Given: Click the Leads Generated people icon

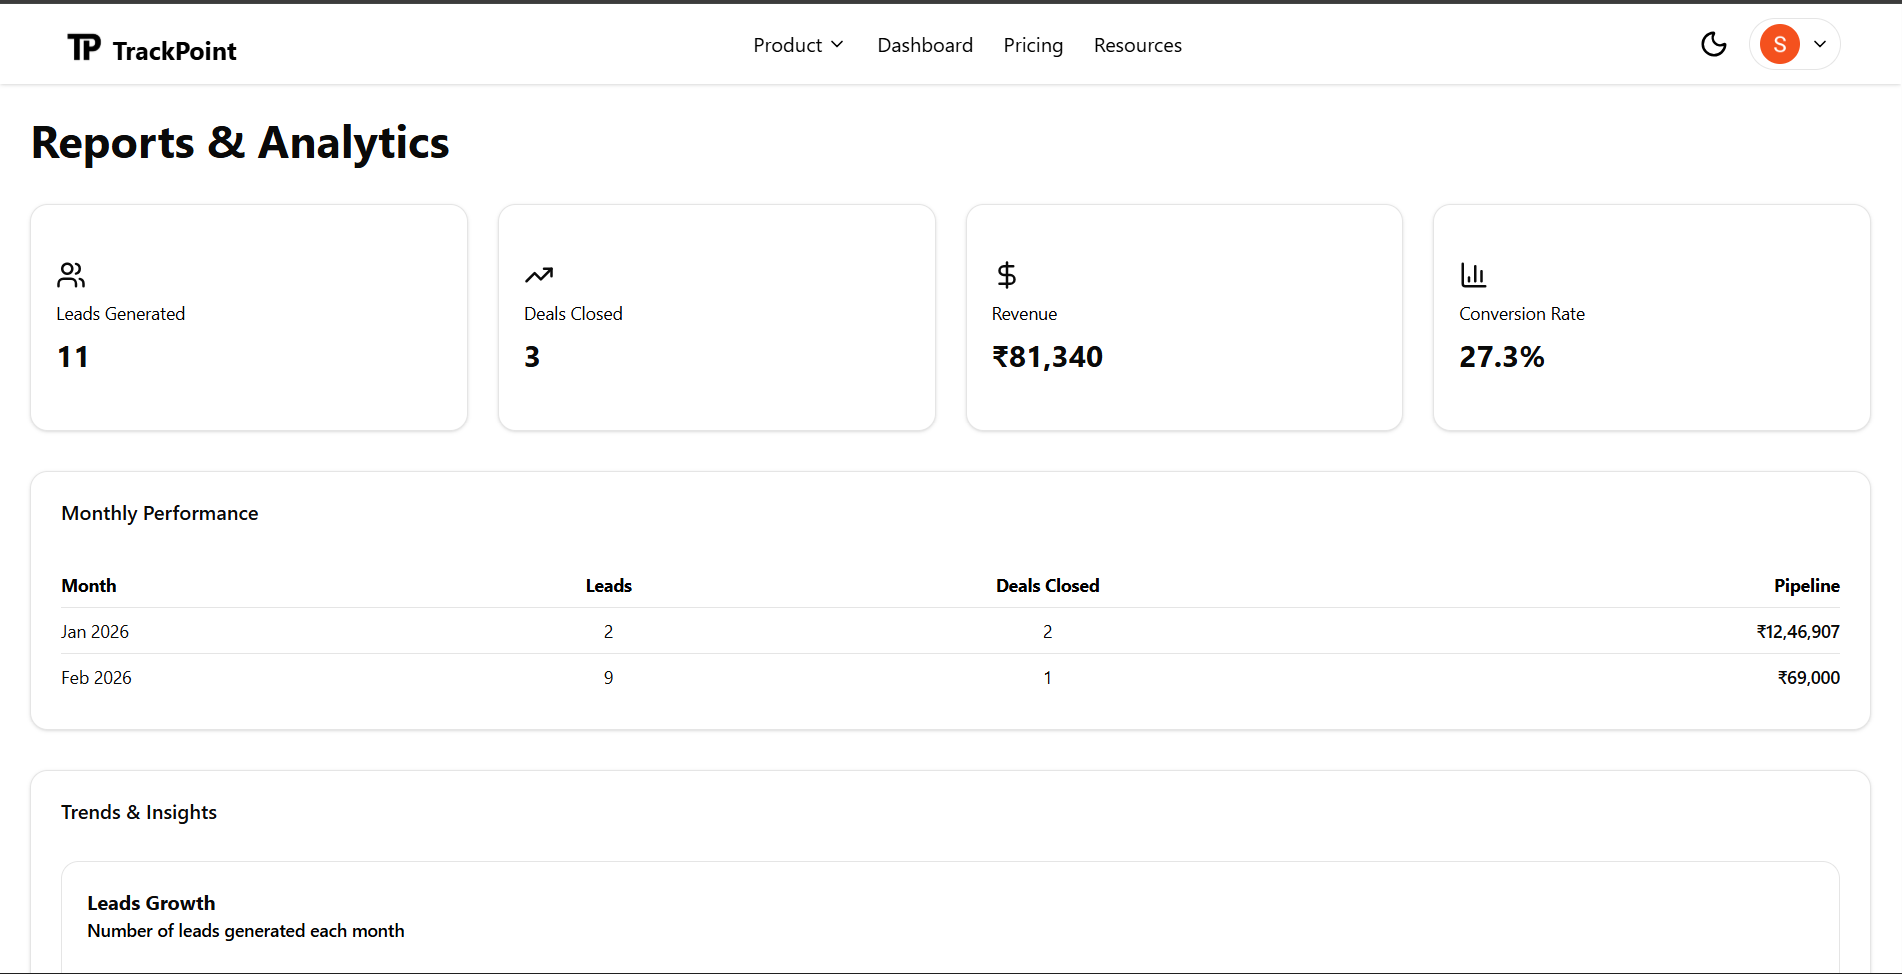Looking at the screenshot, I should pos(70,273).
